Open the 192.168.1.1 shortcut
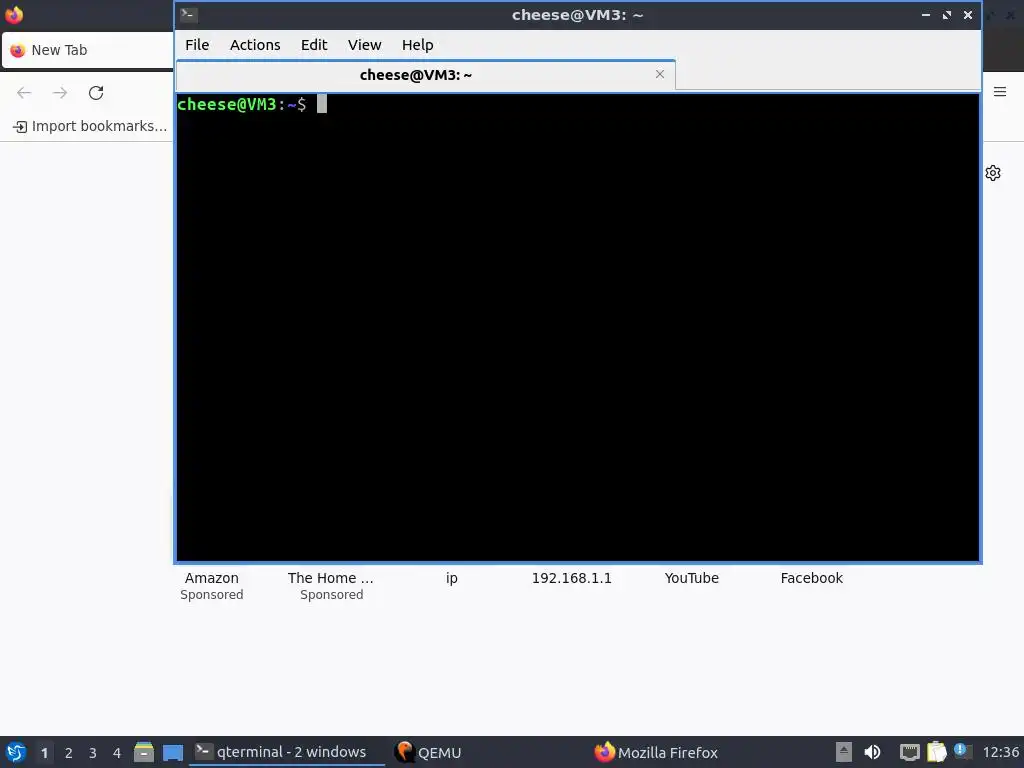The height and width of the screenshot is (768, 1024). 571,578
